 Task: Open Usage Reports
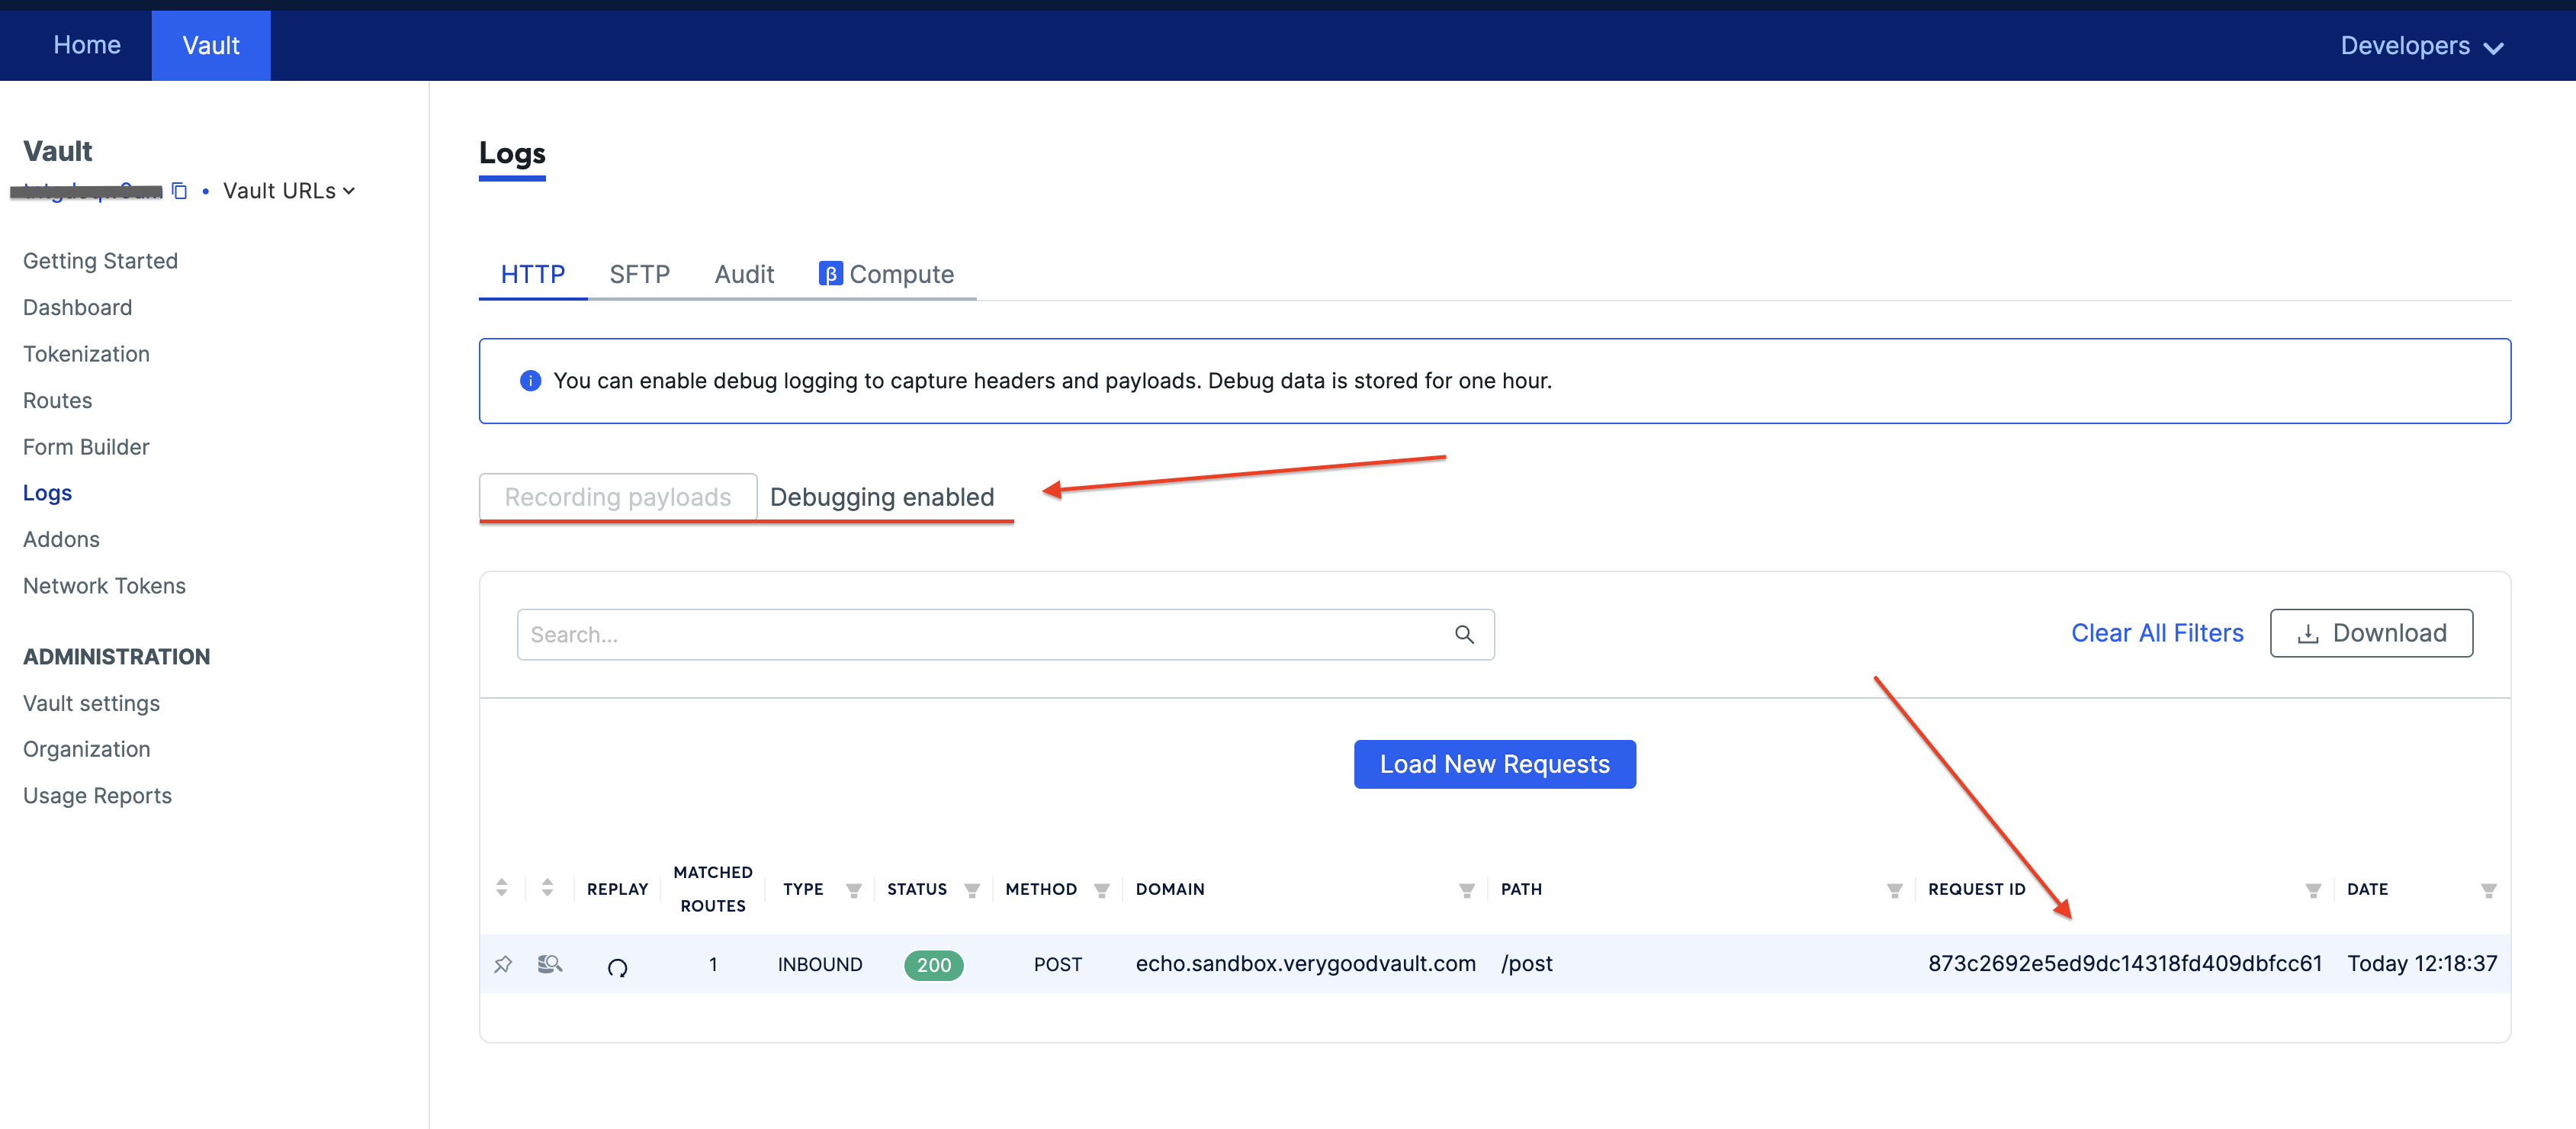click(97, 796)
